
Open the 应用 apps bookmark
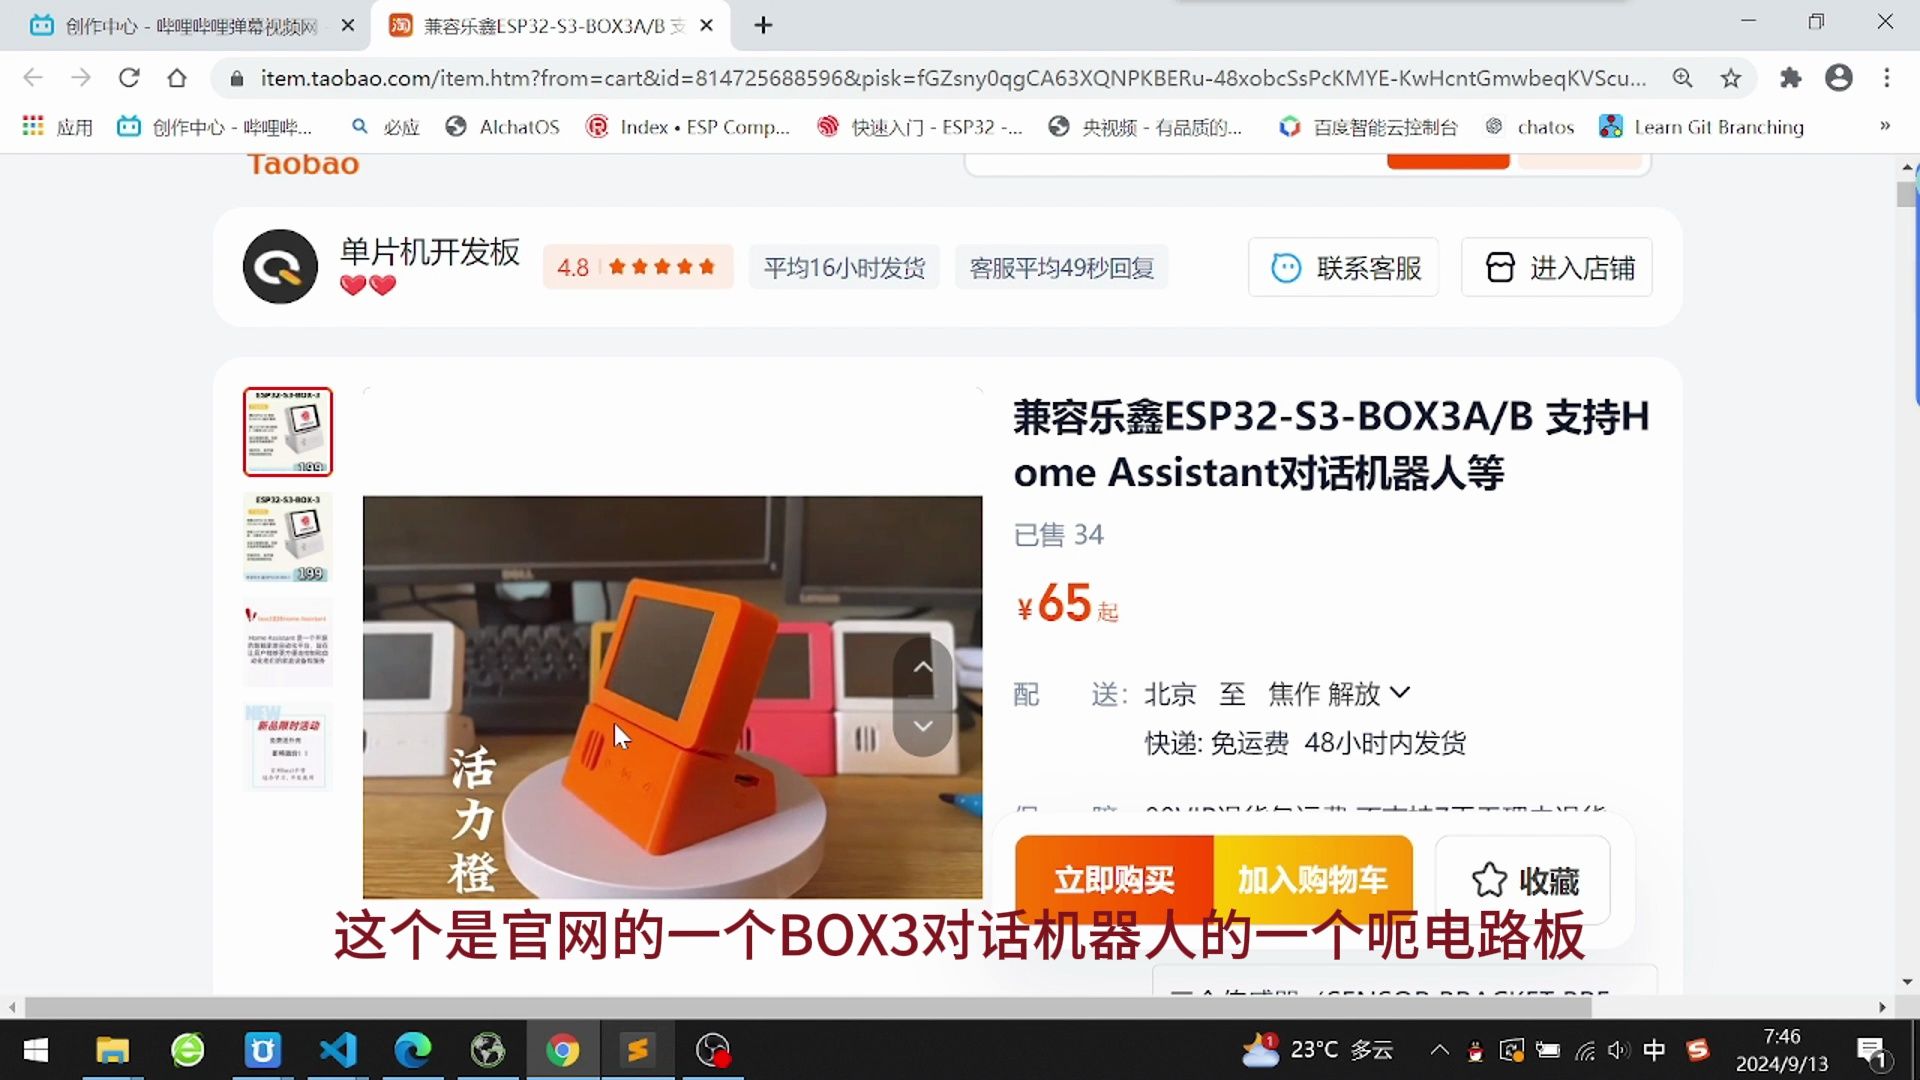point(58,127)
